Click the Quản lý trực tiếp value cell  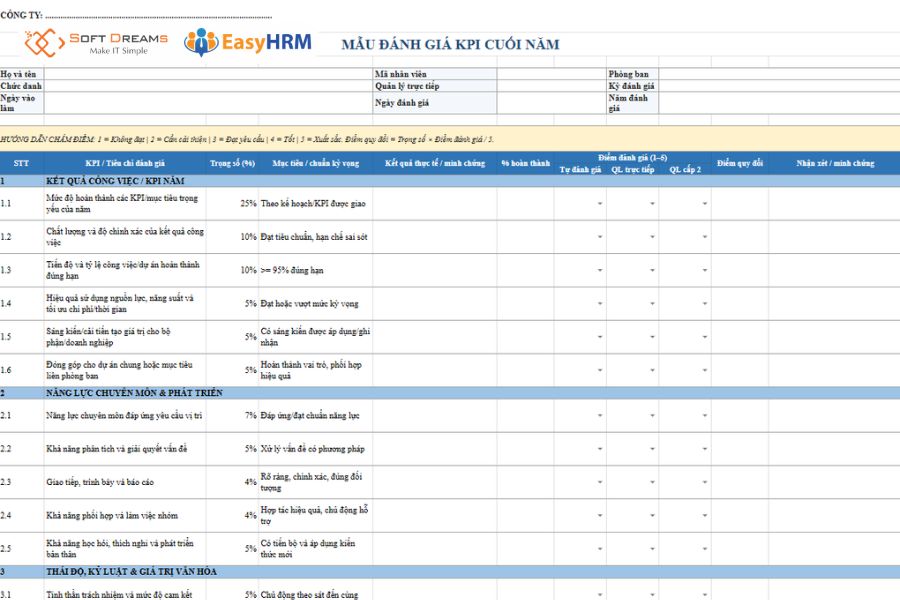tap(552, 86)
